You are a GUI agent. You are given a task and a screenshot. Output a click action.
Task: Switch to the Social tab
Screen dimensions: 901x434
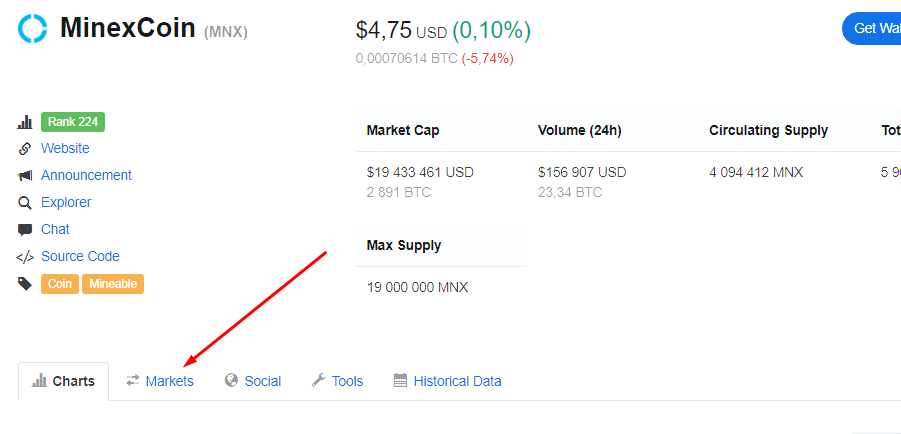pos(253,381)
